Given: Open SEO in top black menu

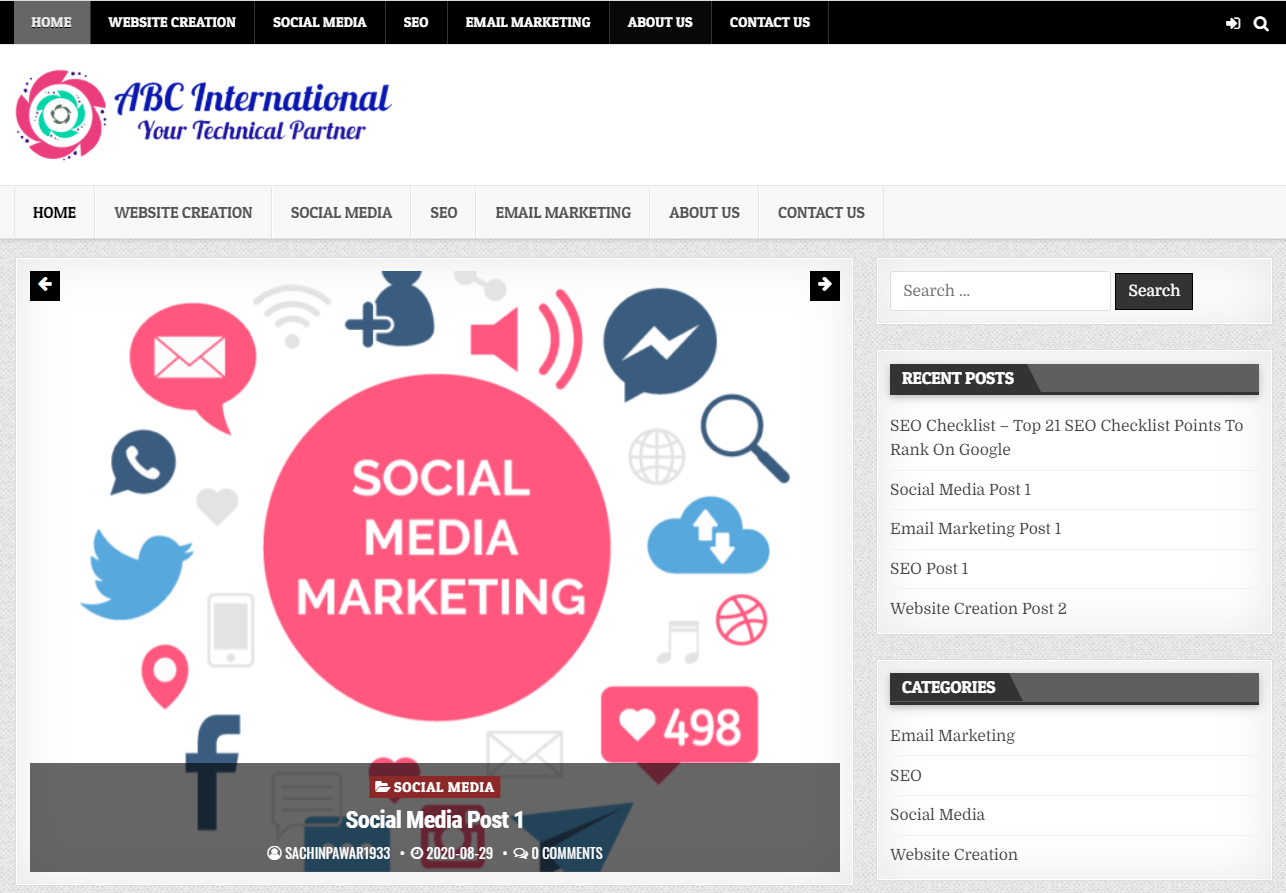Looking at the screenshot, I should [x=416, y=22].
